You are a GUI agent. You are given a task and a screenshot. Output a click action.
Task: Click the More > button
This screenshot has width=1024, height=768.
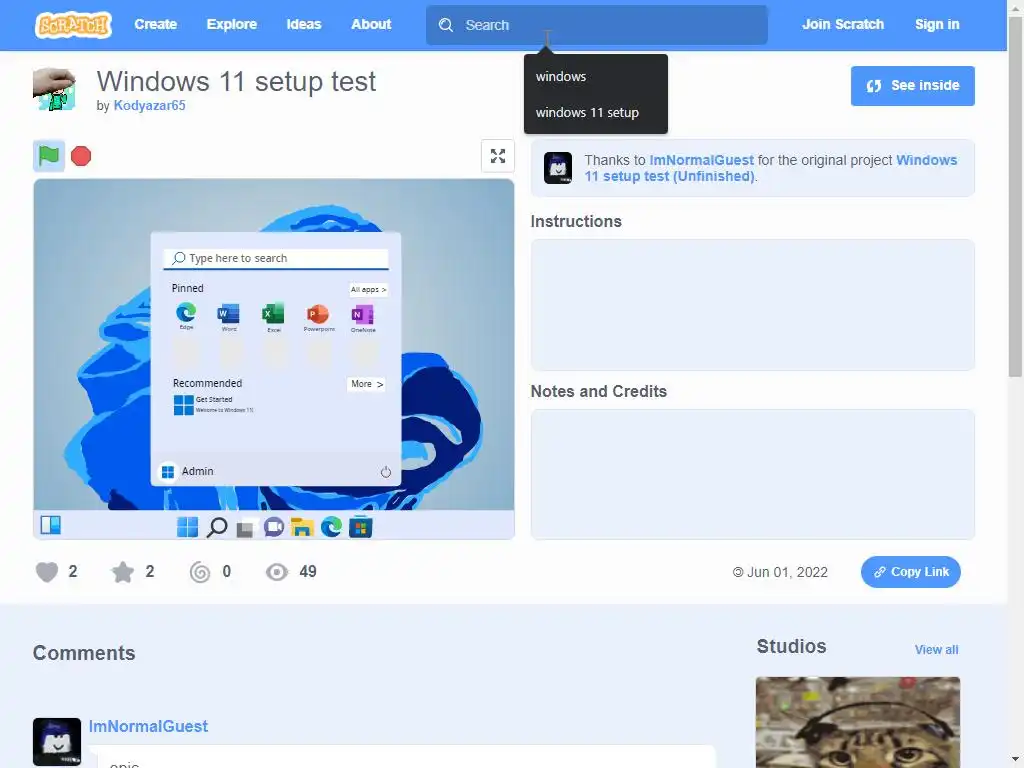coord(366,384)
